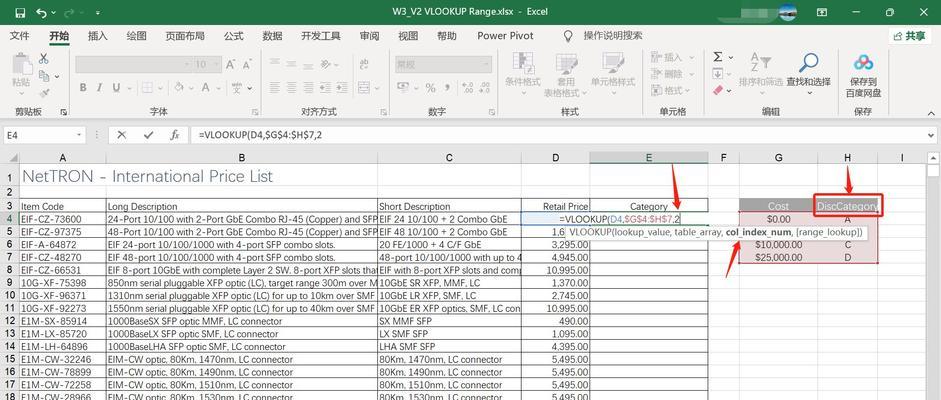Click the 共享 Share button

click(909, 36)
